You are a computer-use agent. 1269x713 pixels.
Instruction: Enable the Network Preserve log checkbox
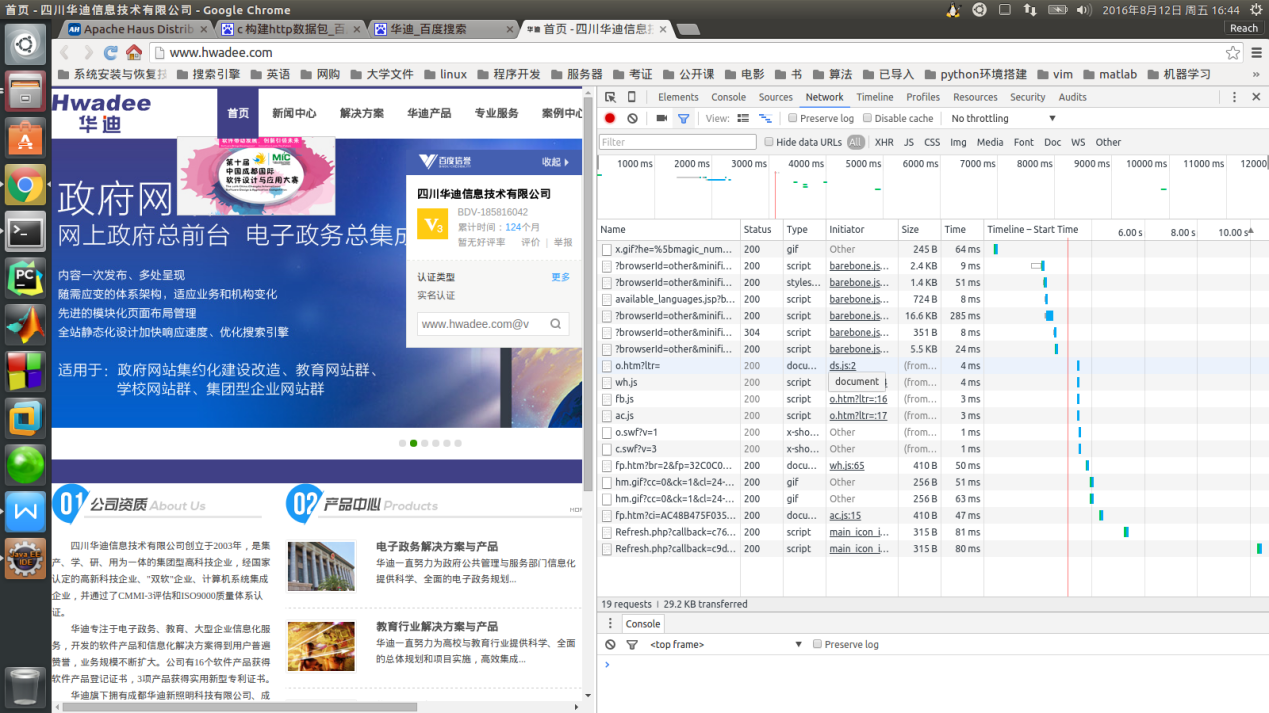793,118
